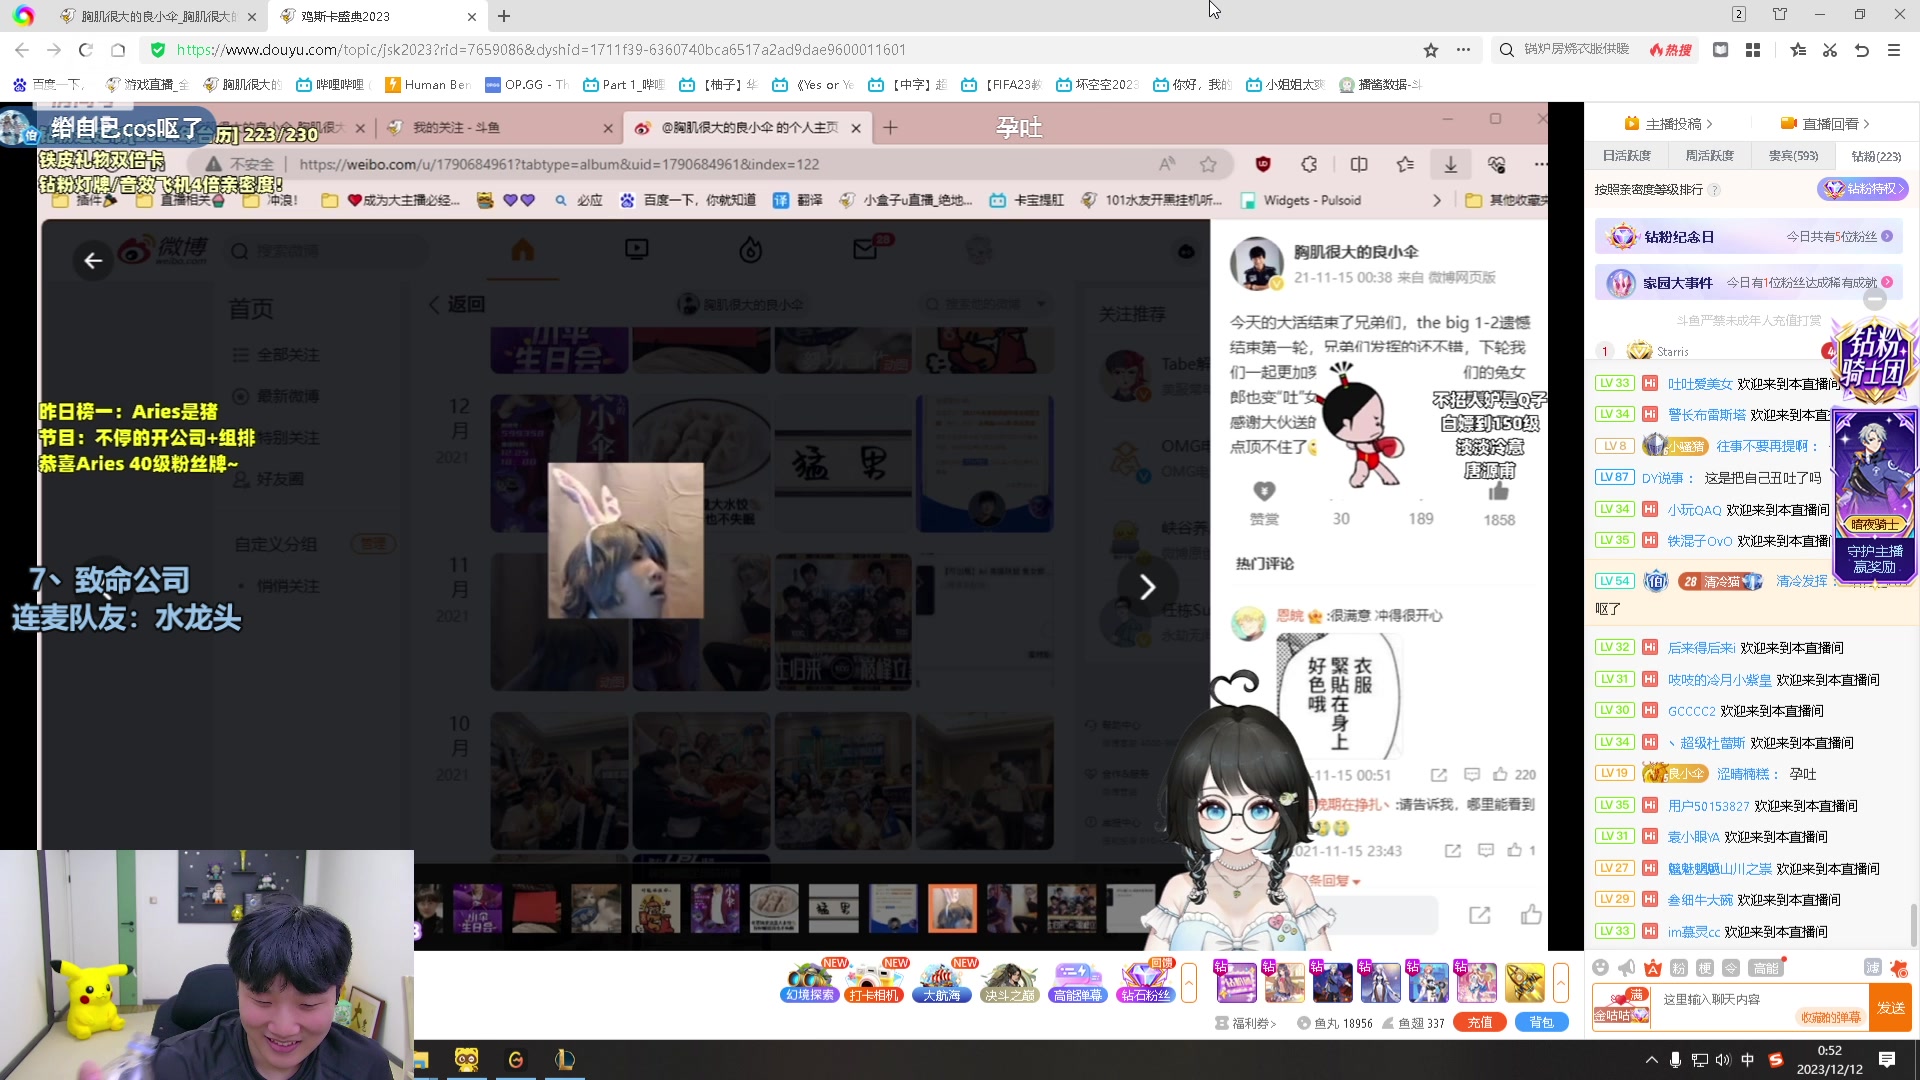Open the emoji picker in chat
Image resolution: width=1920 pixels, height=1080 pixels.
[x=1600, y=967]
